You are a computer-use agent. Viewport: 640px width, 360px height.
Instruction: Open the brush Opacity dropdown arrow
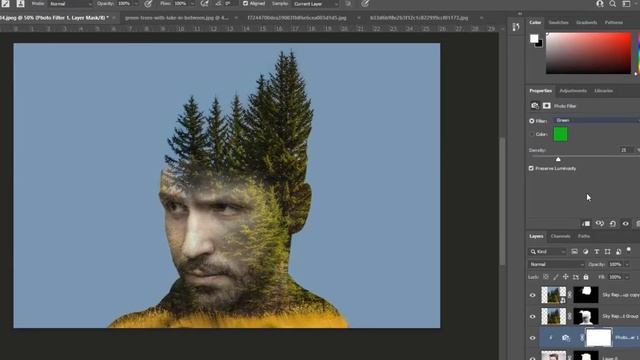tap(136, 4)
